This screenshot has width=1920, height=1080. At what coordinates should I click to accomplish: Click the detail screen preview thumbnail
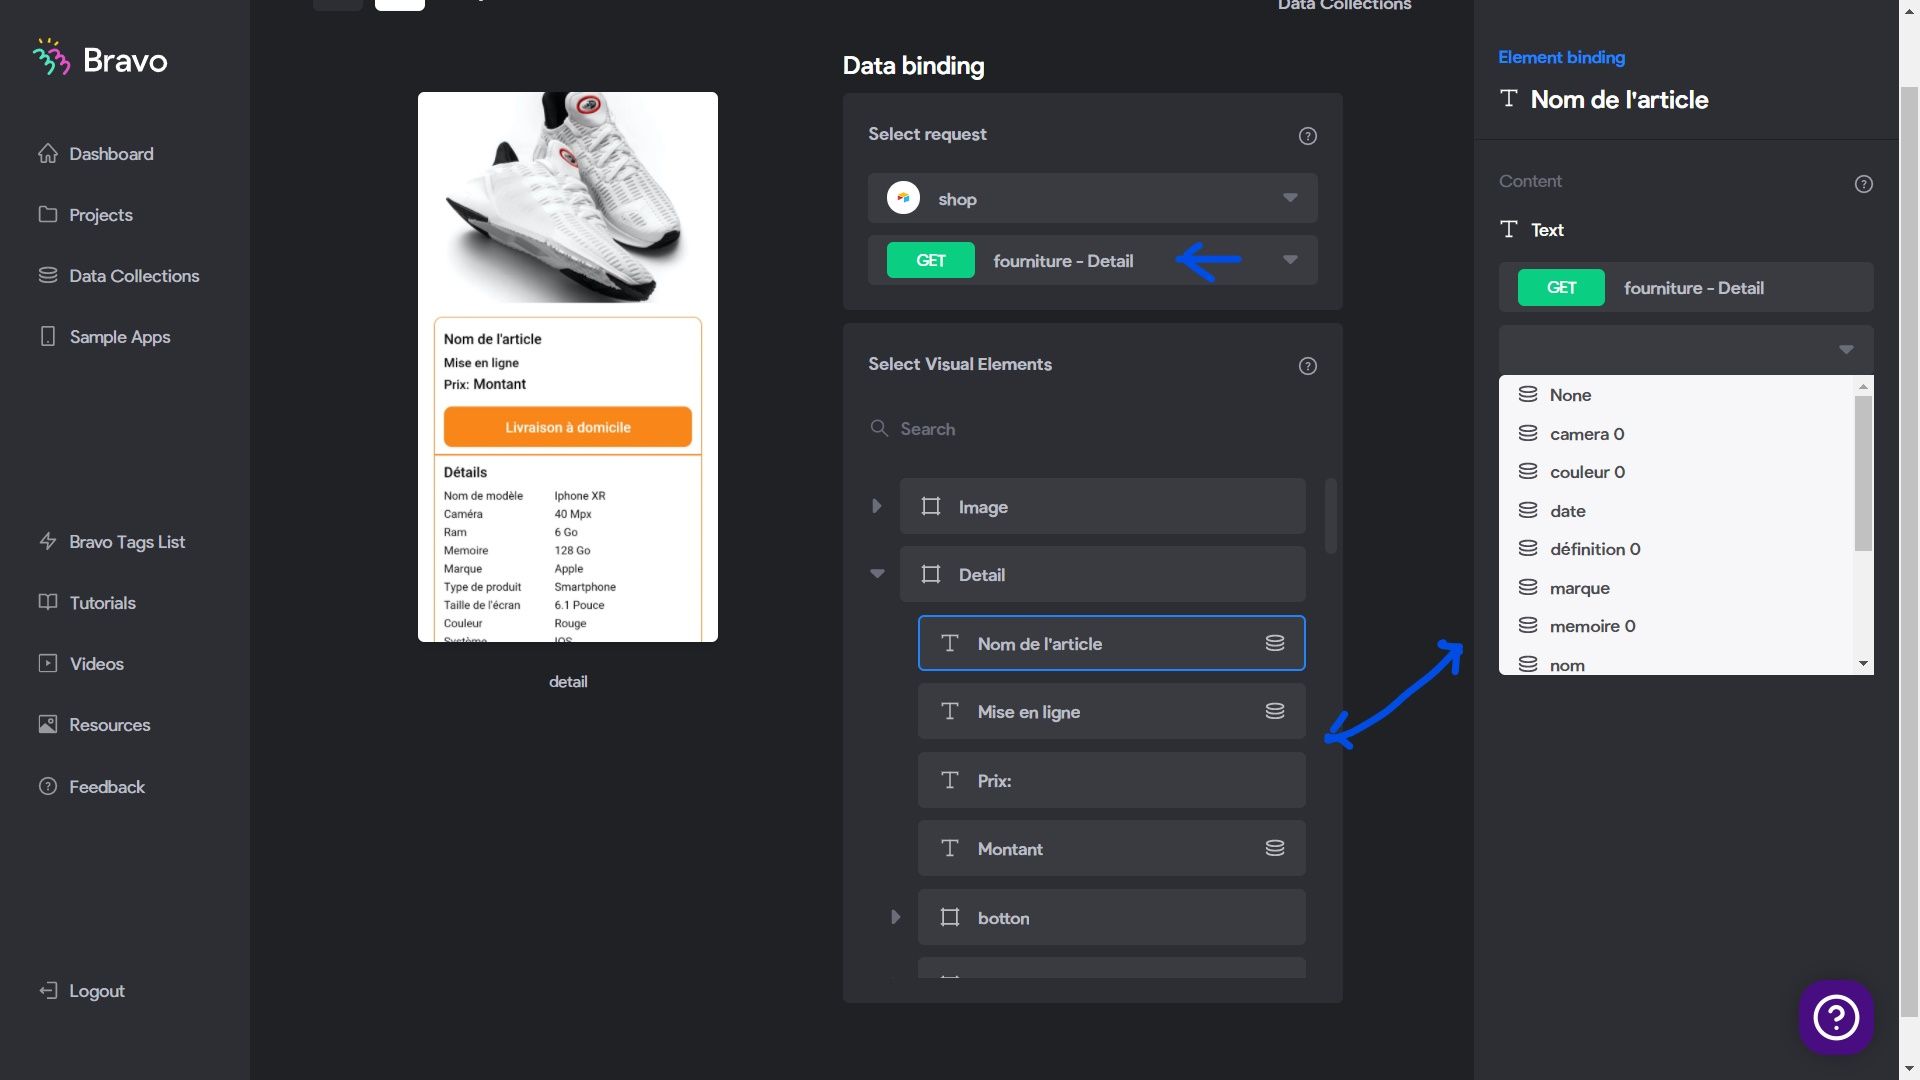[x=568, y=367]
